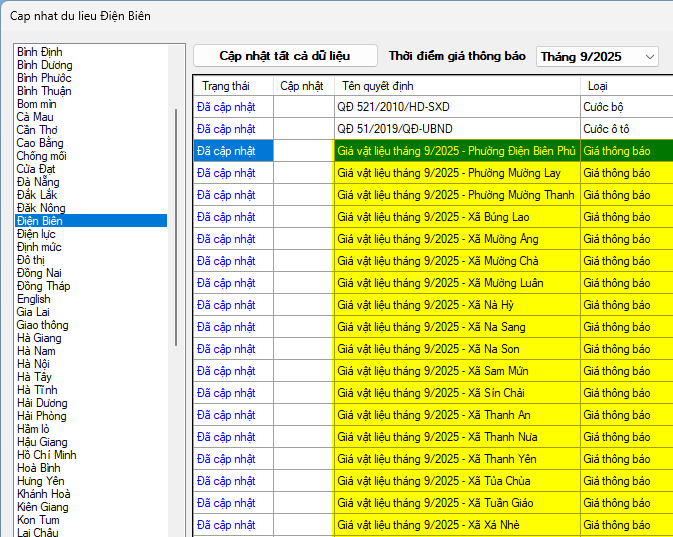Screen dimensions: 673x537
Task: Choose 'Hồ Chí Minh' in left list
Action: coord(45,455)
